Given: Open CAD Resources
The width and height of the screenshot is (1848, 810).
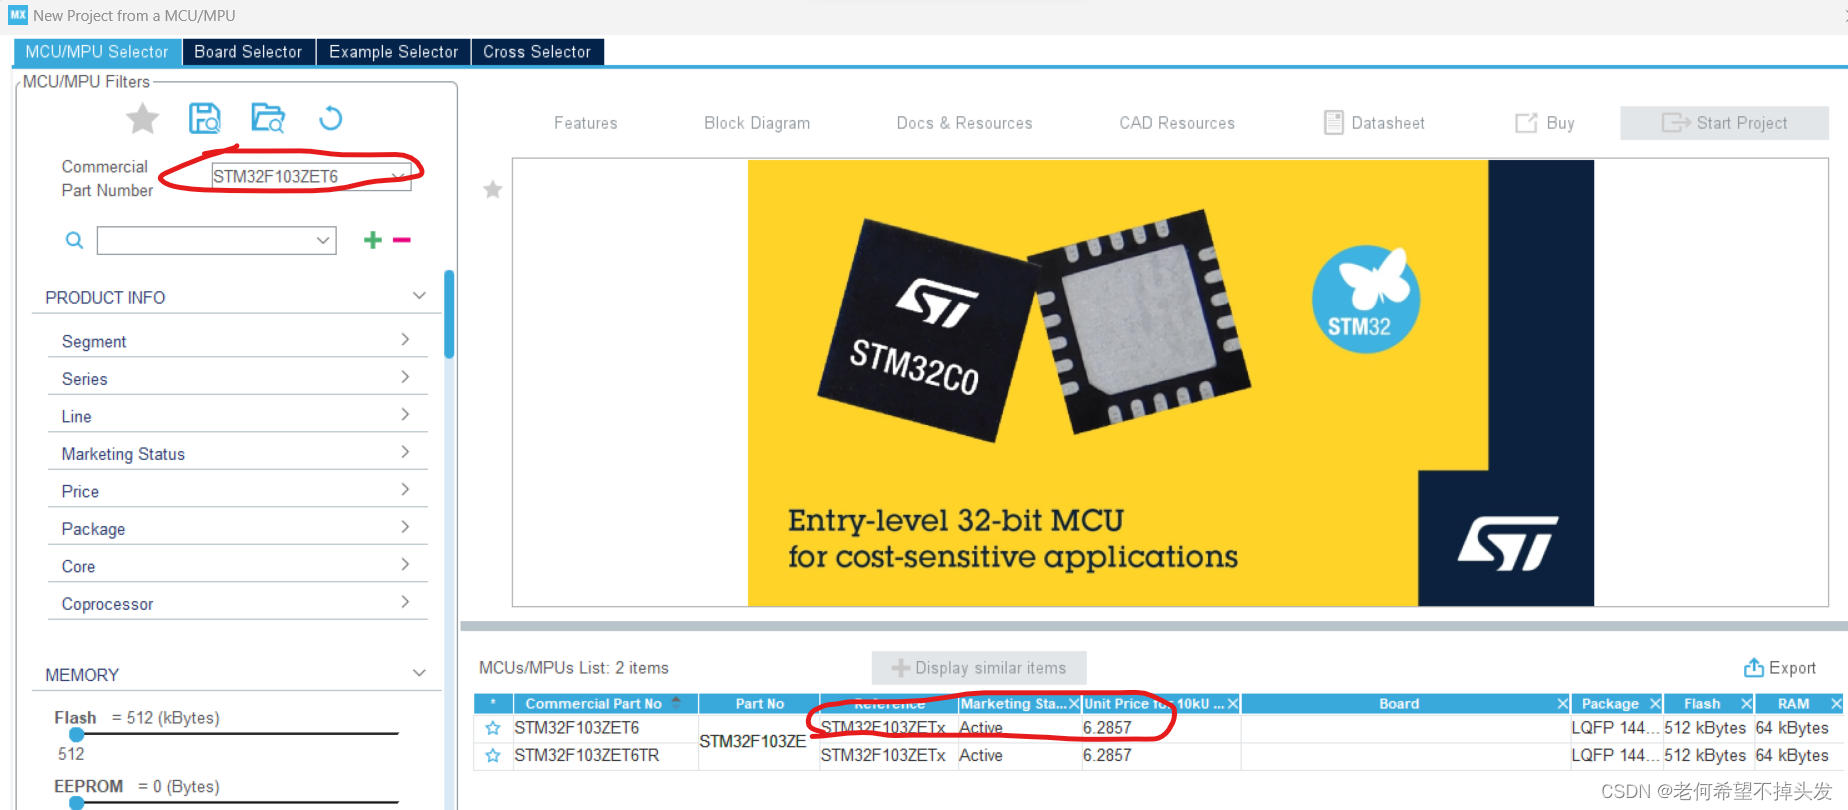Looking at the screenshot, I should 1177,123.
